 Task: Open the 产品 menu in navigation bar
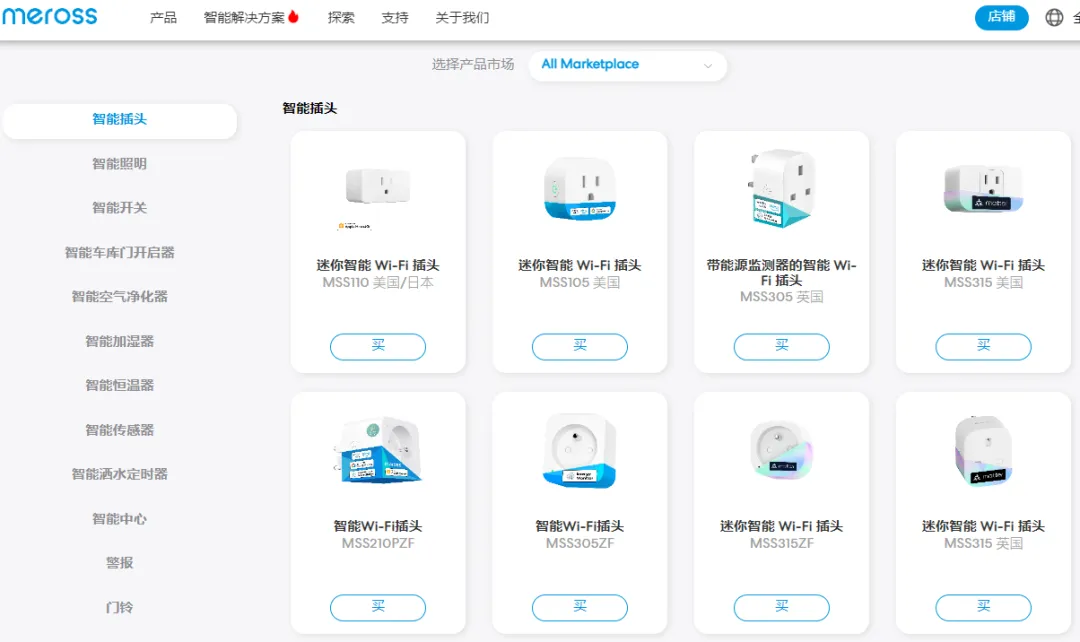(x=163, y=18)
